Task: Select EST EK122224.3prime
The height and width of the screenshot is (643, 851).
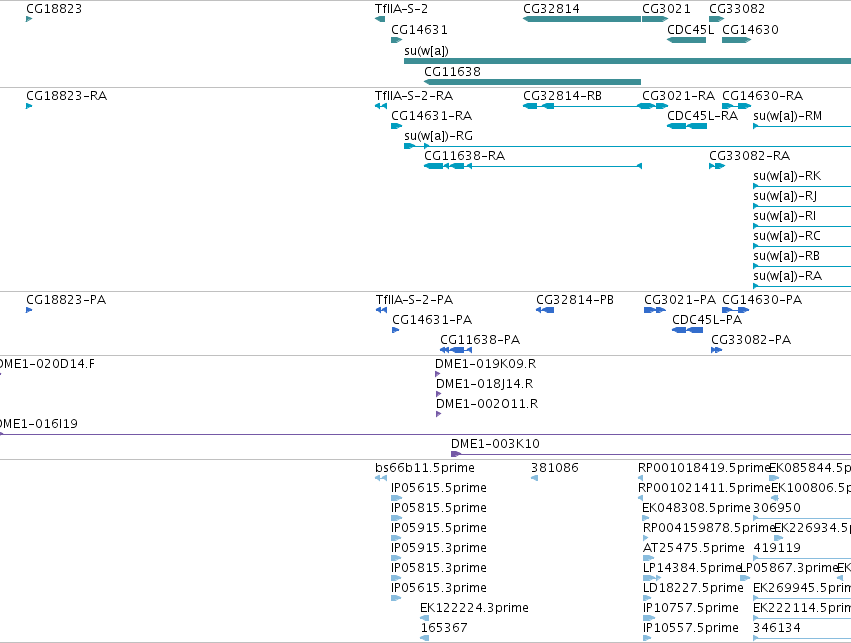Action: [474, 608]
